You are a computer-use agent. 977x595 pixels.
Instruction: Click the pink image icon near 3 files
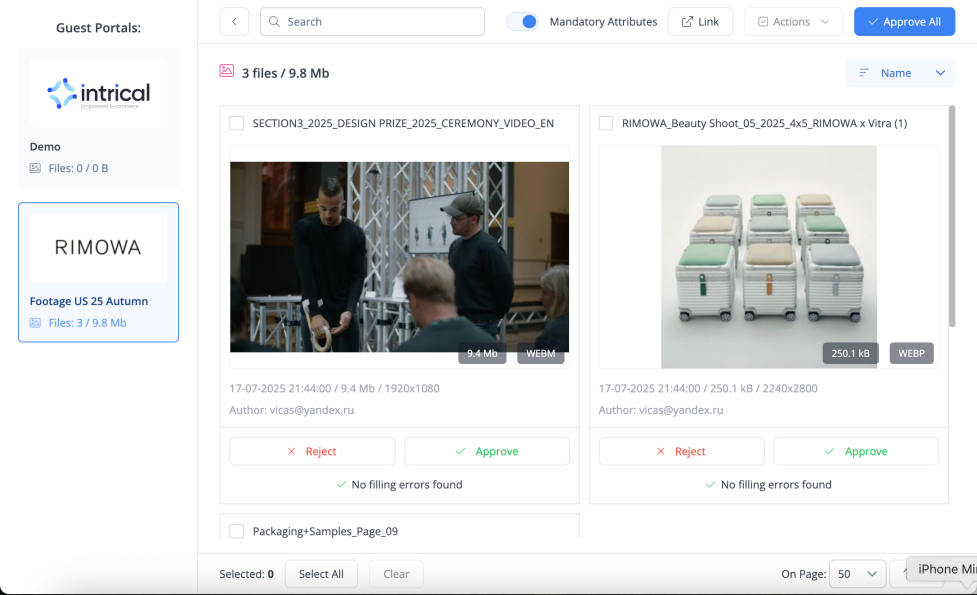227,72
